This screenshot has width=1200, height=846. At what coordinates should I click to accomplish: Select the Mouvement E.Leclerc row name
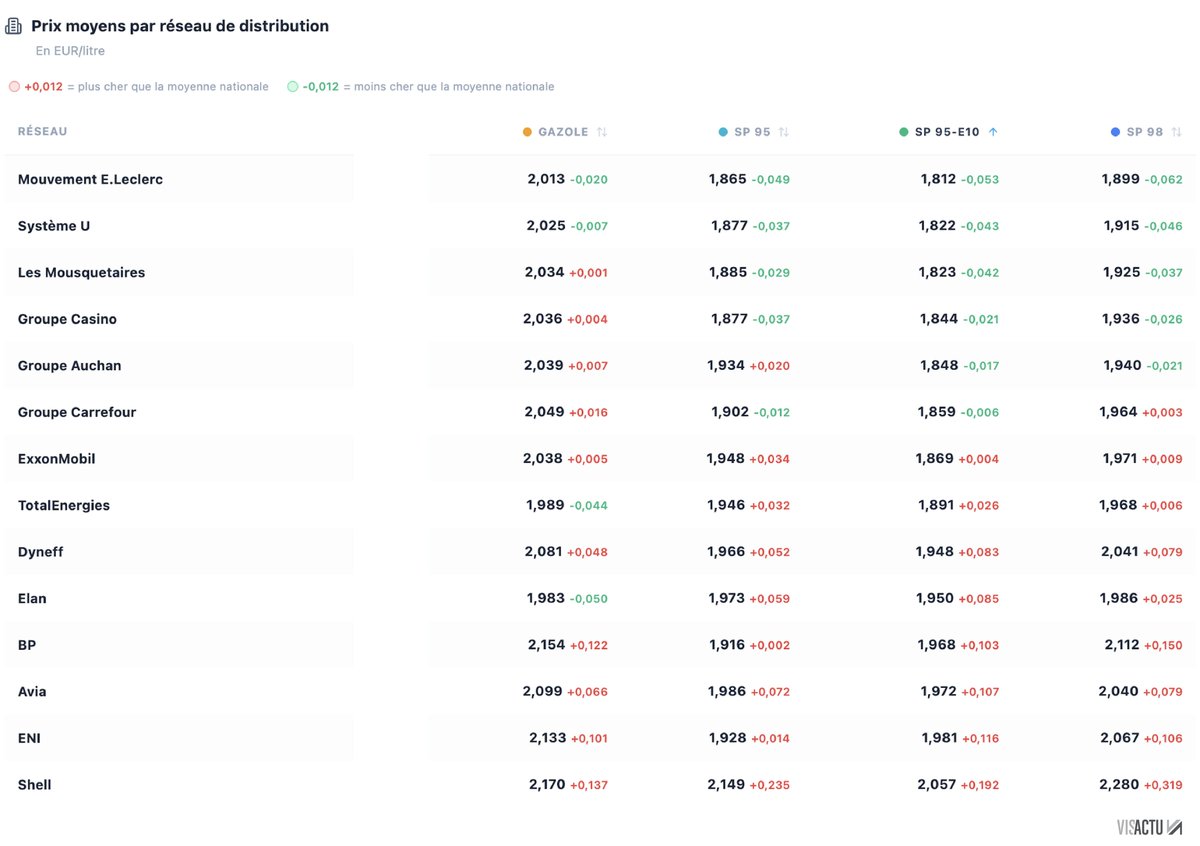coord(90,179)
